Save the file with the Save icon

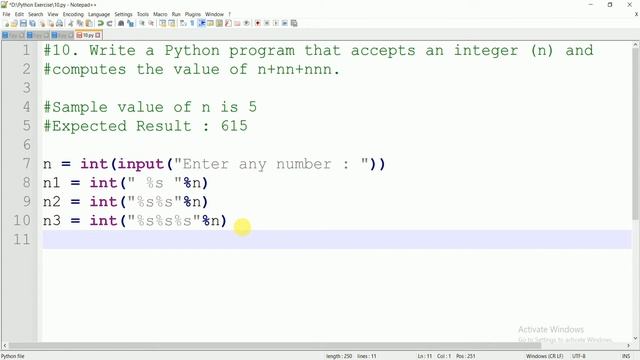[23, 23]
